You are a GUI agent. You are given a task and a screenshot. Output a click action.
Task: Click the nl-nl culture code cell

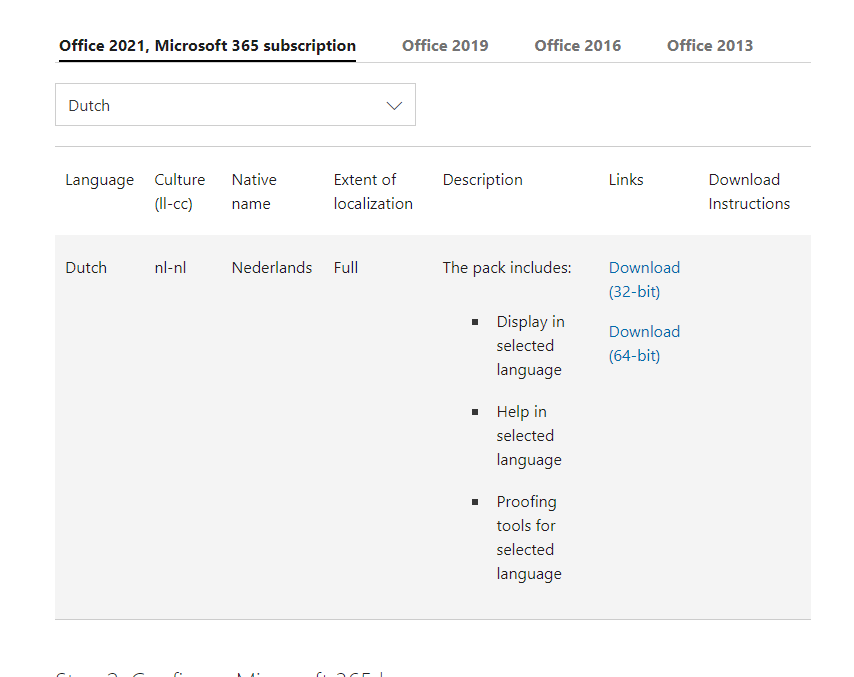point(170,268)
